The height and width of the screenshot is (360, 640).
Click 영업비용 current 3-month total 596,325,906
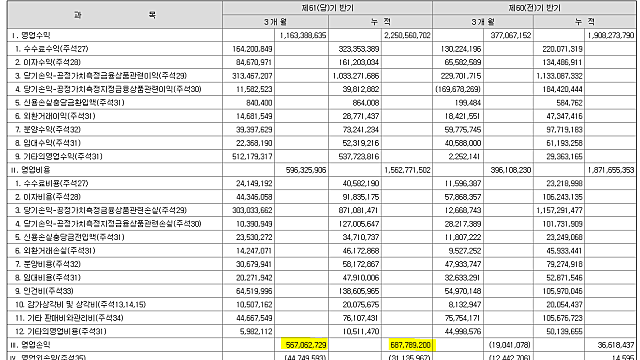(x=306, y=170)
